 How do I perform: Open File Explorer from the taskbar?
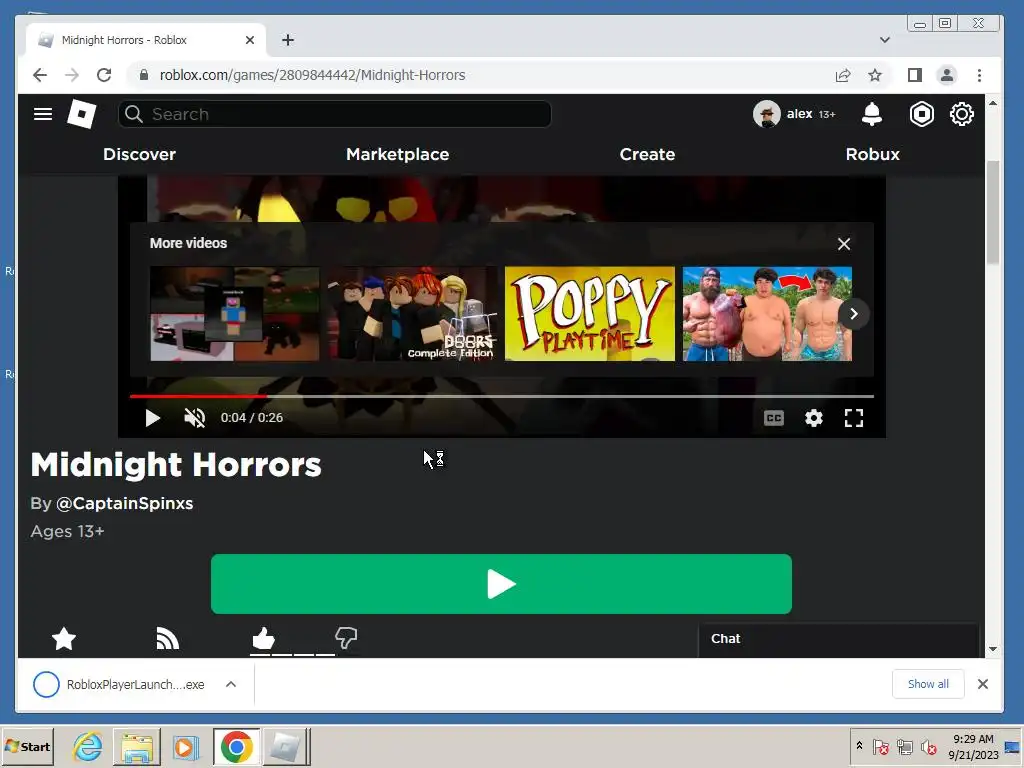136,746
